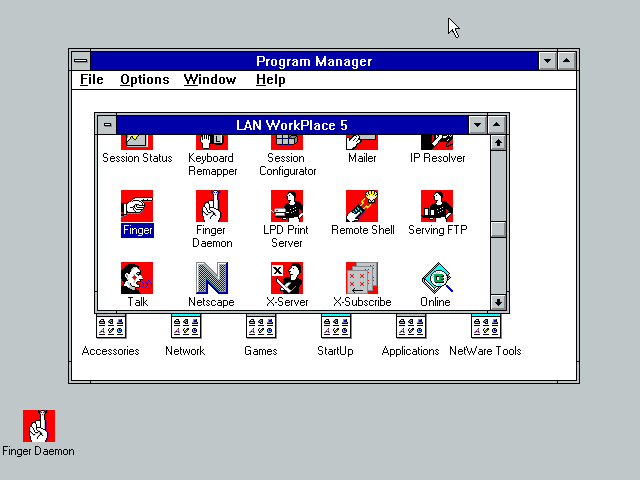The image size is (640, 480).
Task: Open the Options menu
Action: pos(144,79)
